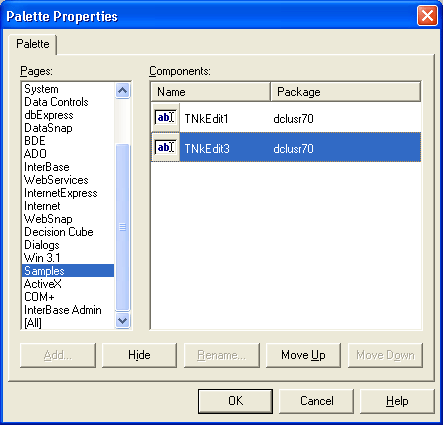
Task: Confirm with the OK button
Action: pyautogui.click(x=235, y=401)
